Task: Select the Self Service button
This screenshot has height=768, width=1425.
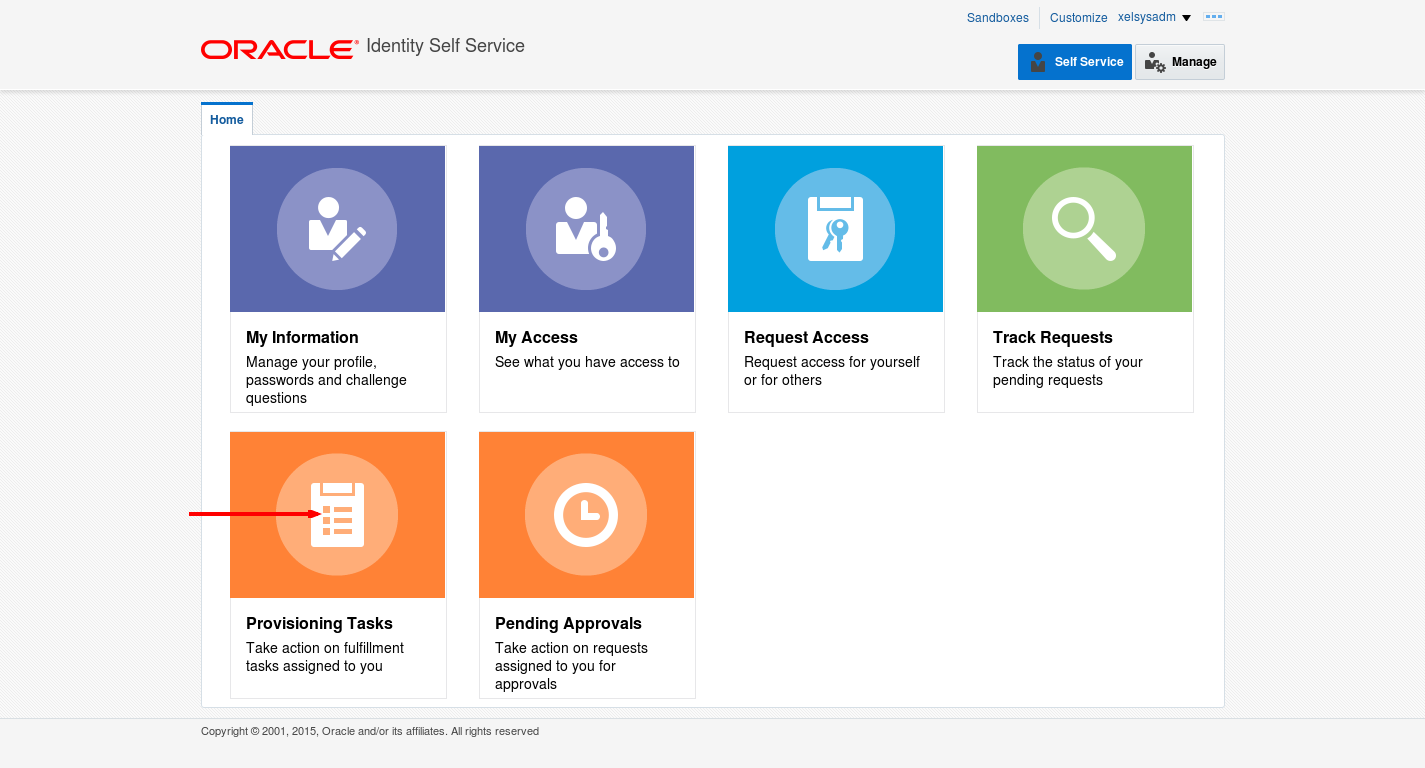Action: click(x=1074, y=61)
